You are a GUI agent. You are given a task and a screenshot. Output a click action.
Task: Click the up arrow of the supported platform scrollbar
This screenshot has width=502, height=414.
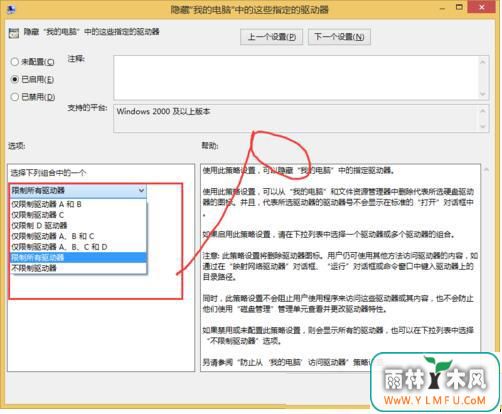tap(483, 111)
